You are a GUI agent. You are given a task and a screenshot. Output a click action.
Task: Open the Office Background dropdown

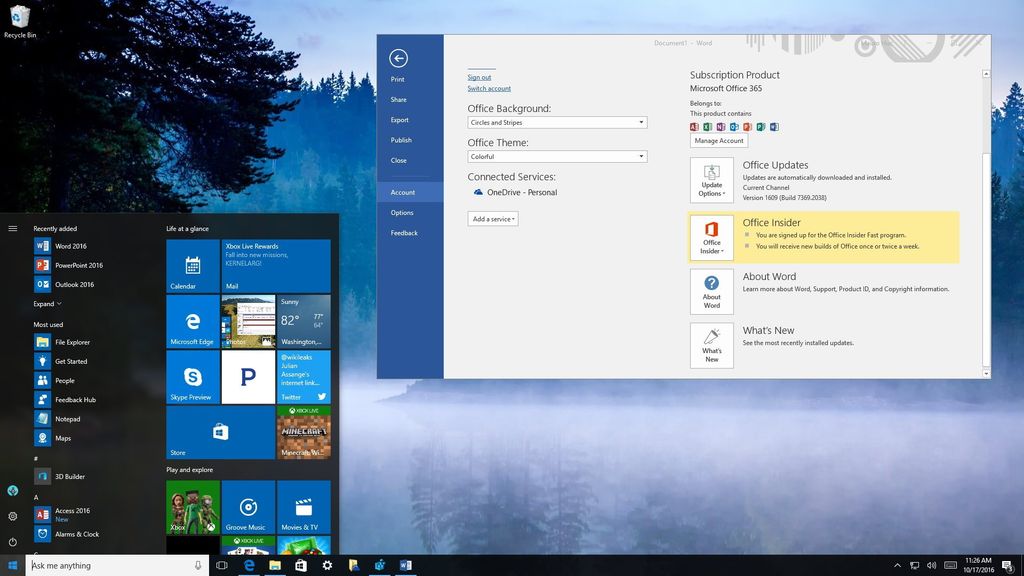point(556,122)
